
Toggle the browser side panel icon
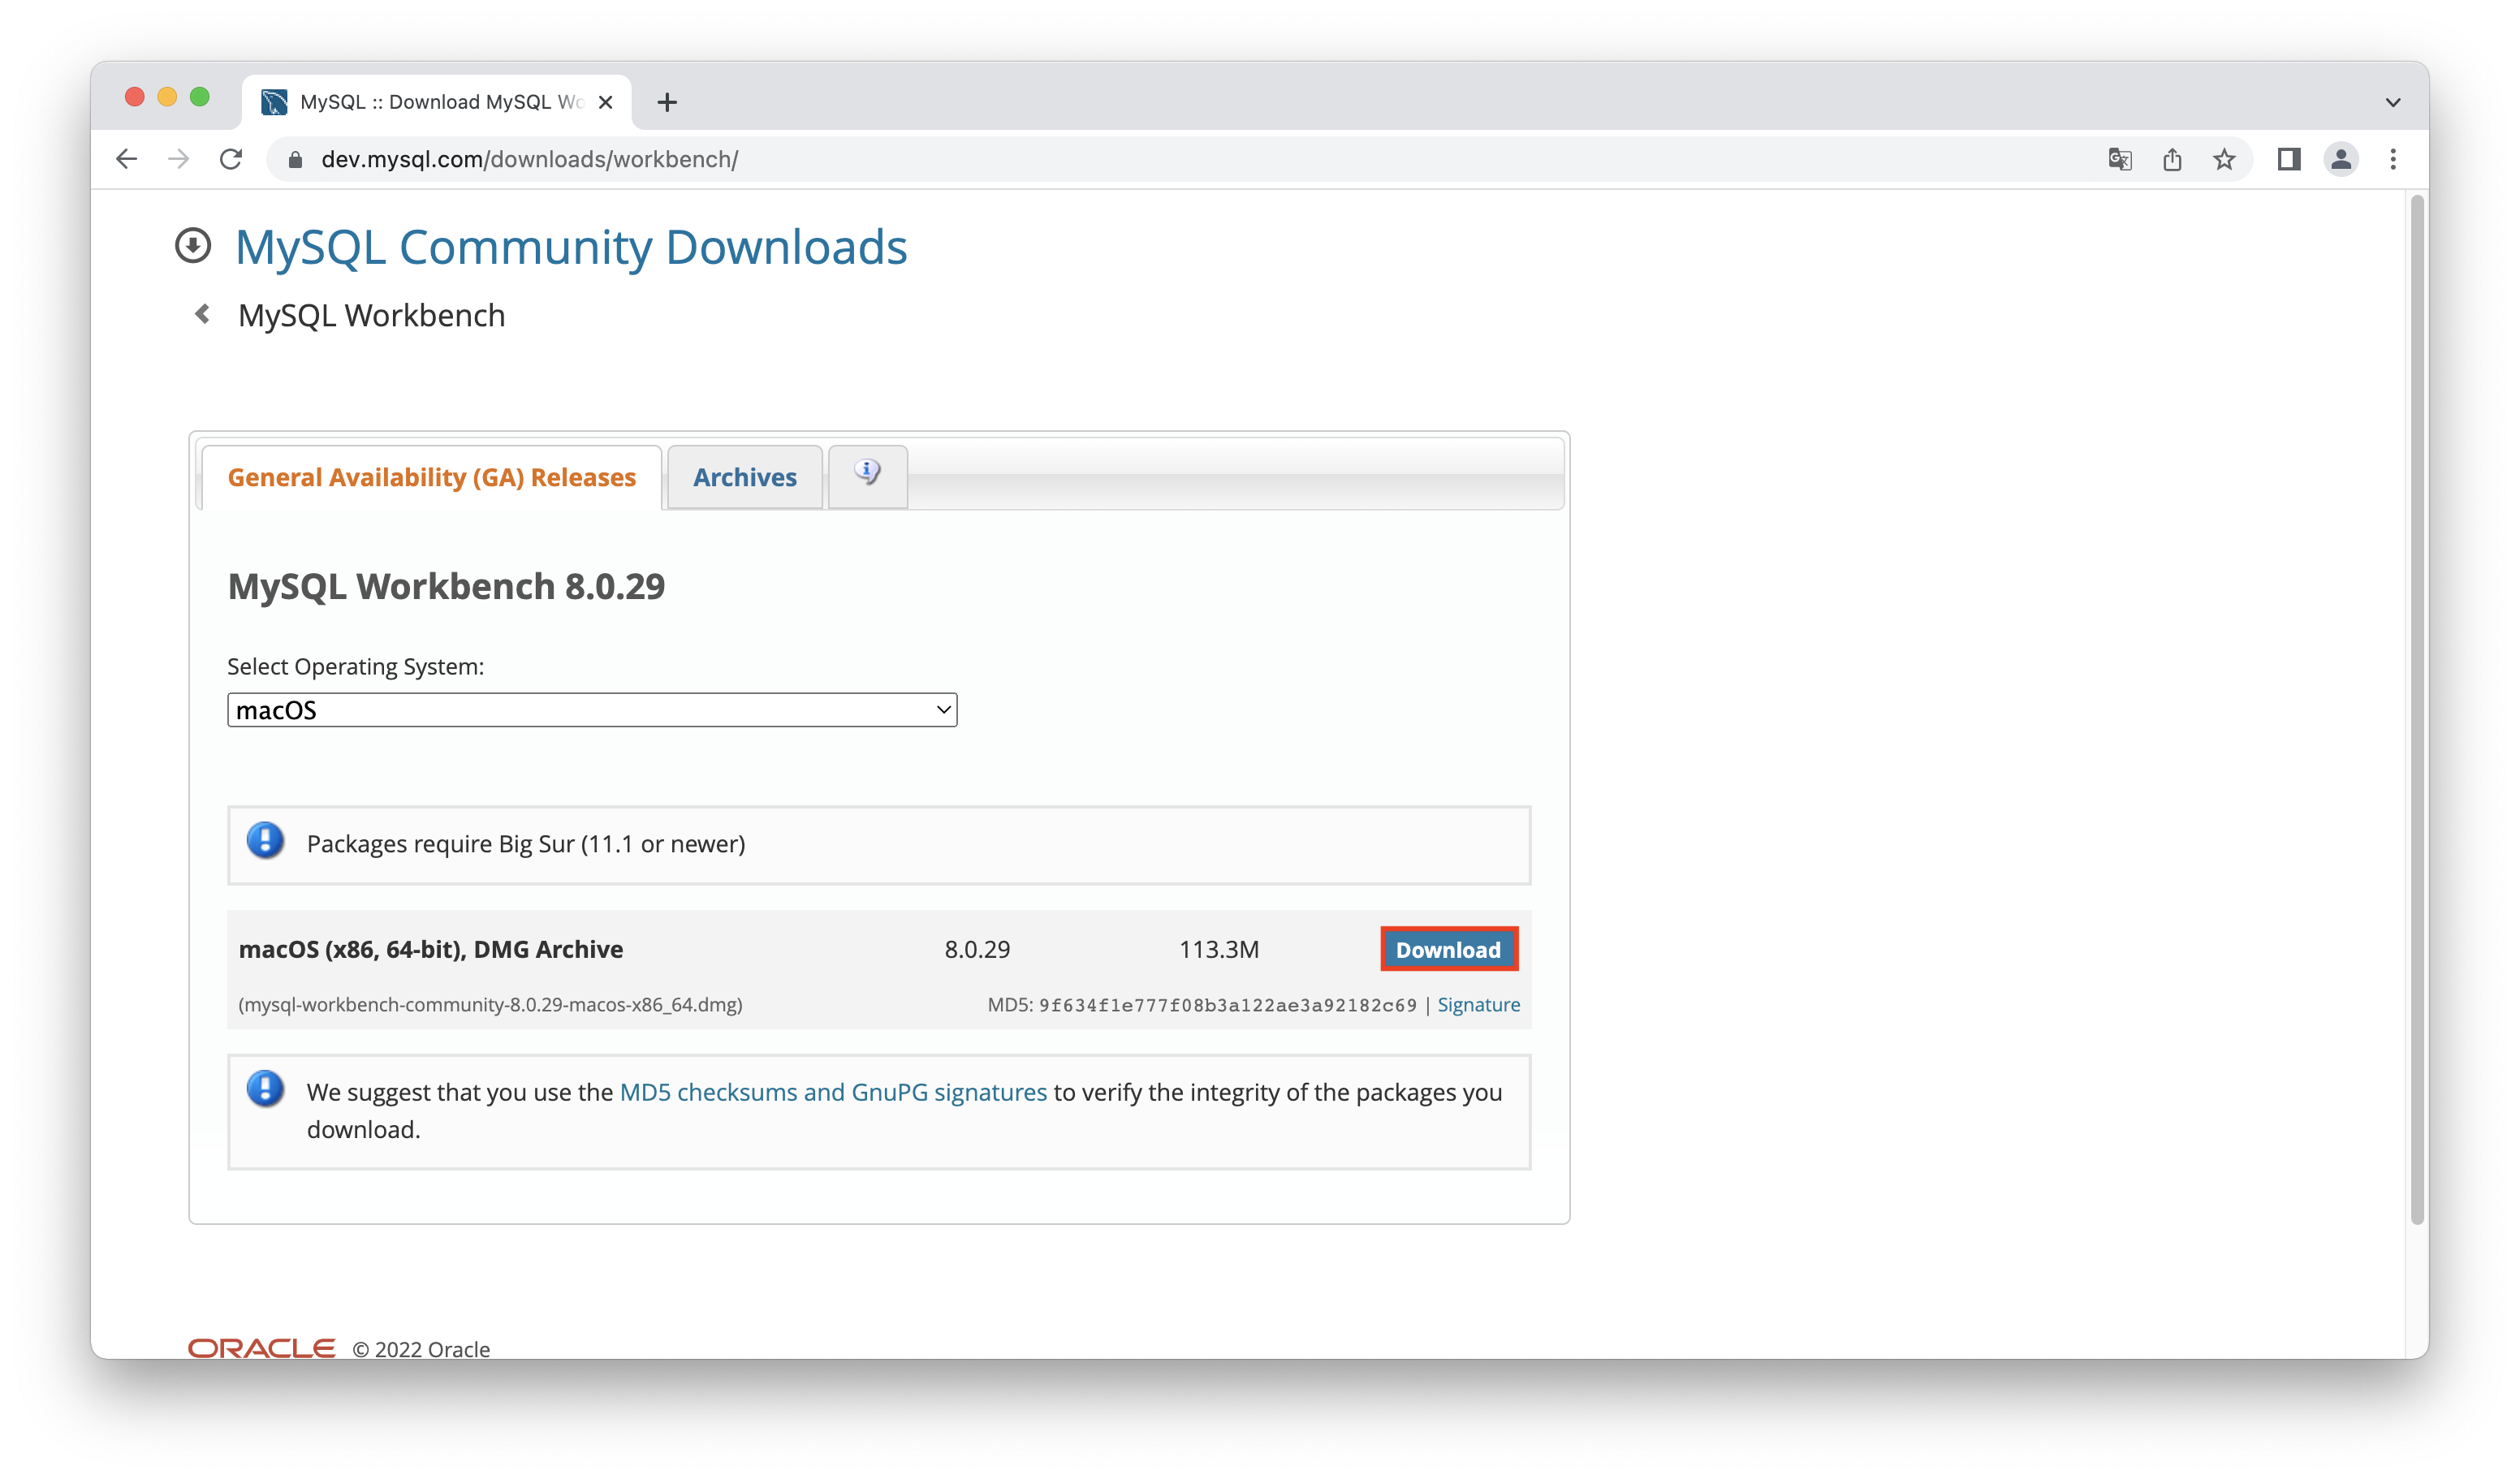click(2289, 159)
